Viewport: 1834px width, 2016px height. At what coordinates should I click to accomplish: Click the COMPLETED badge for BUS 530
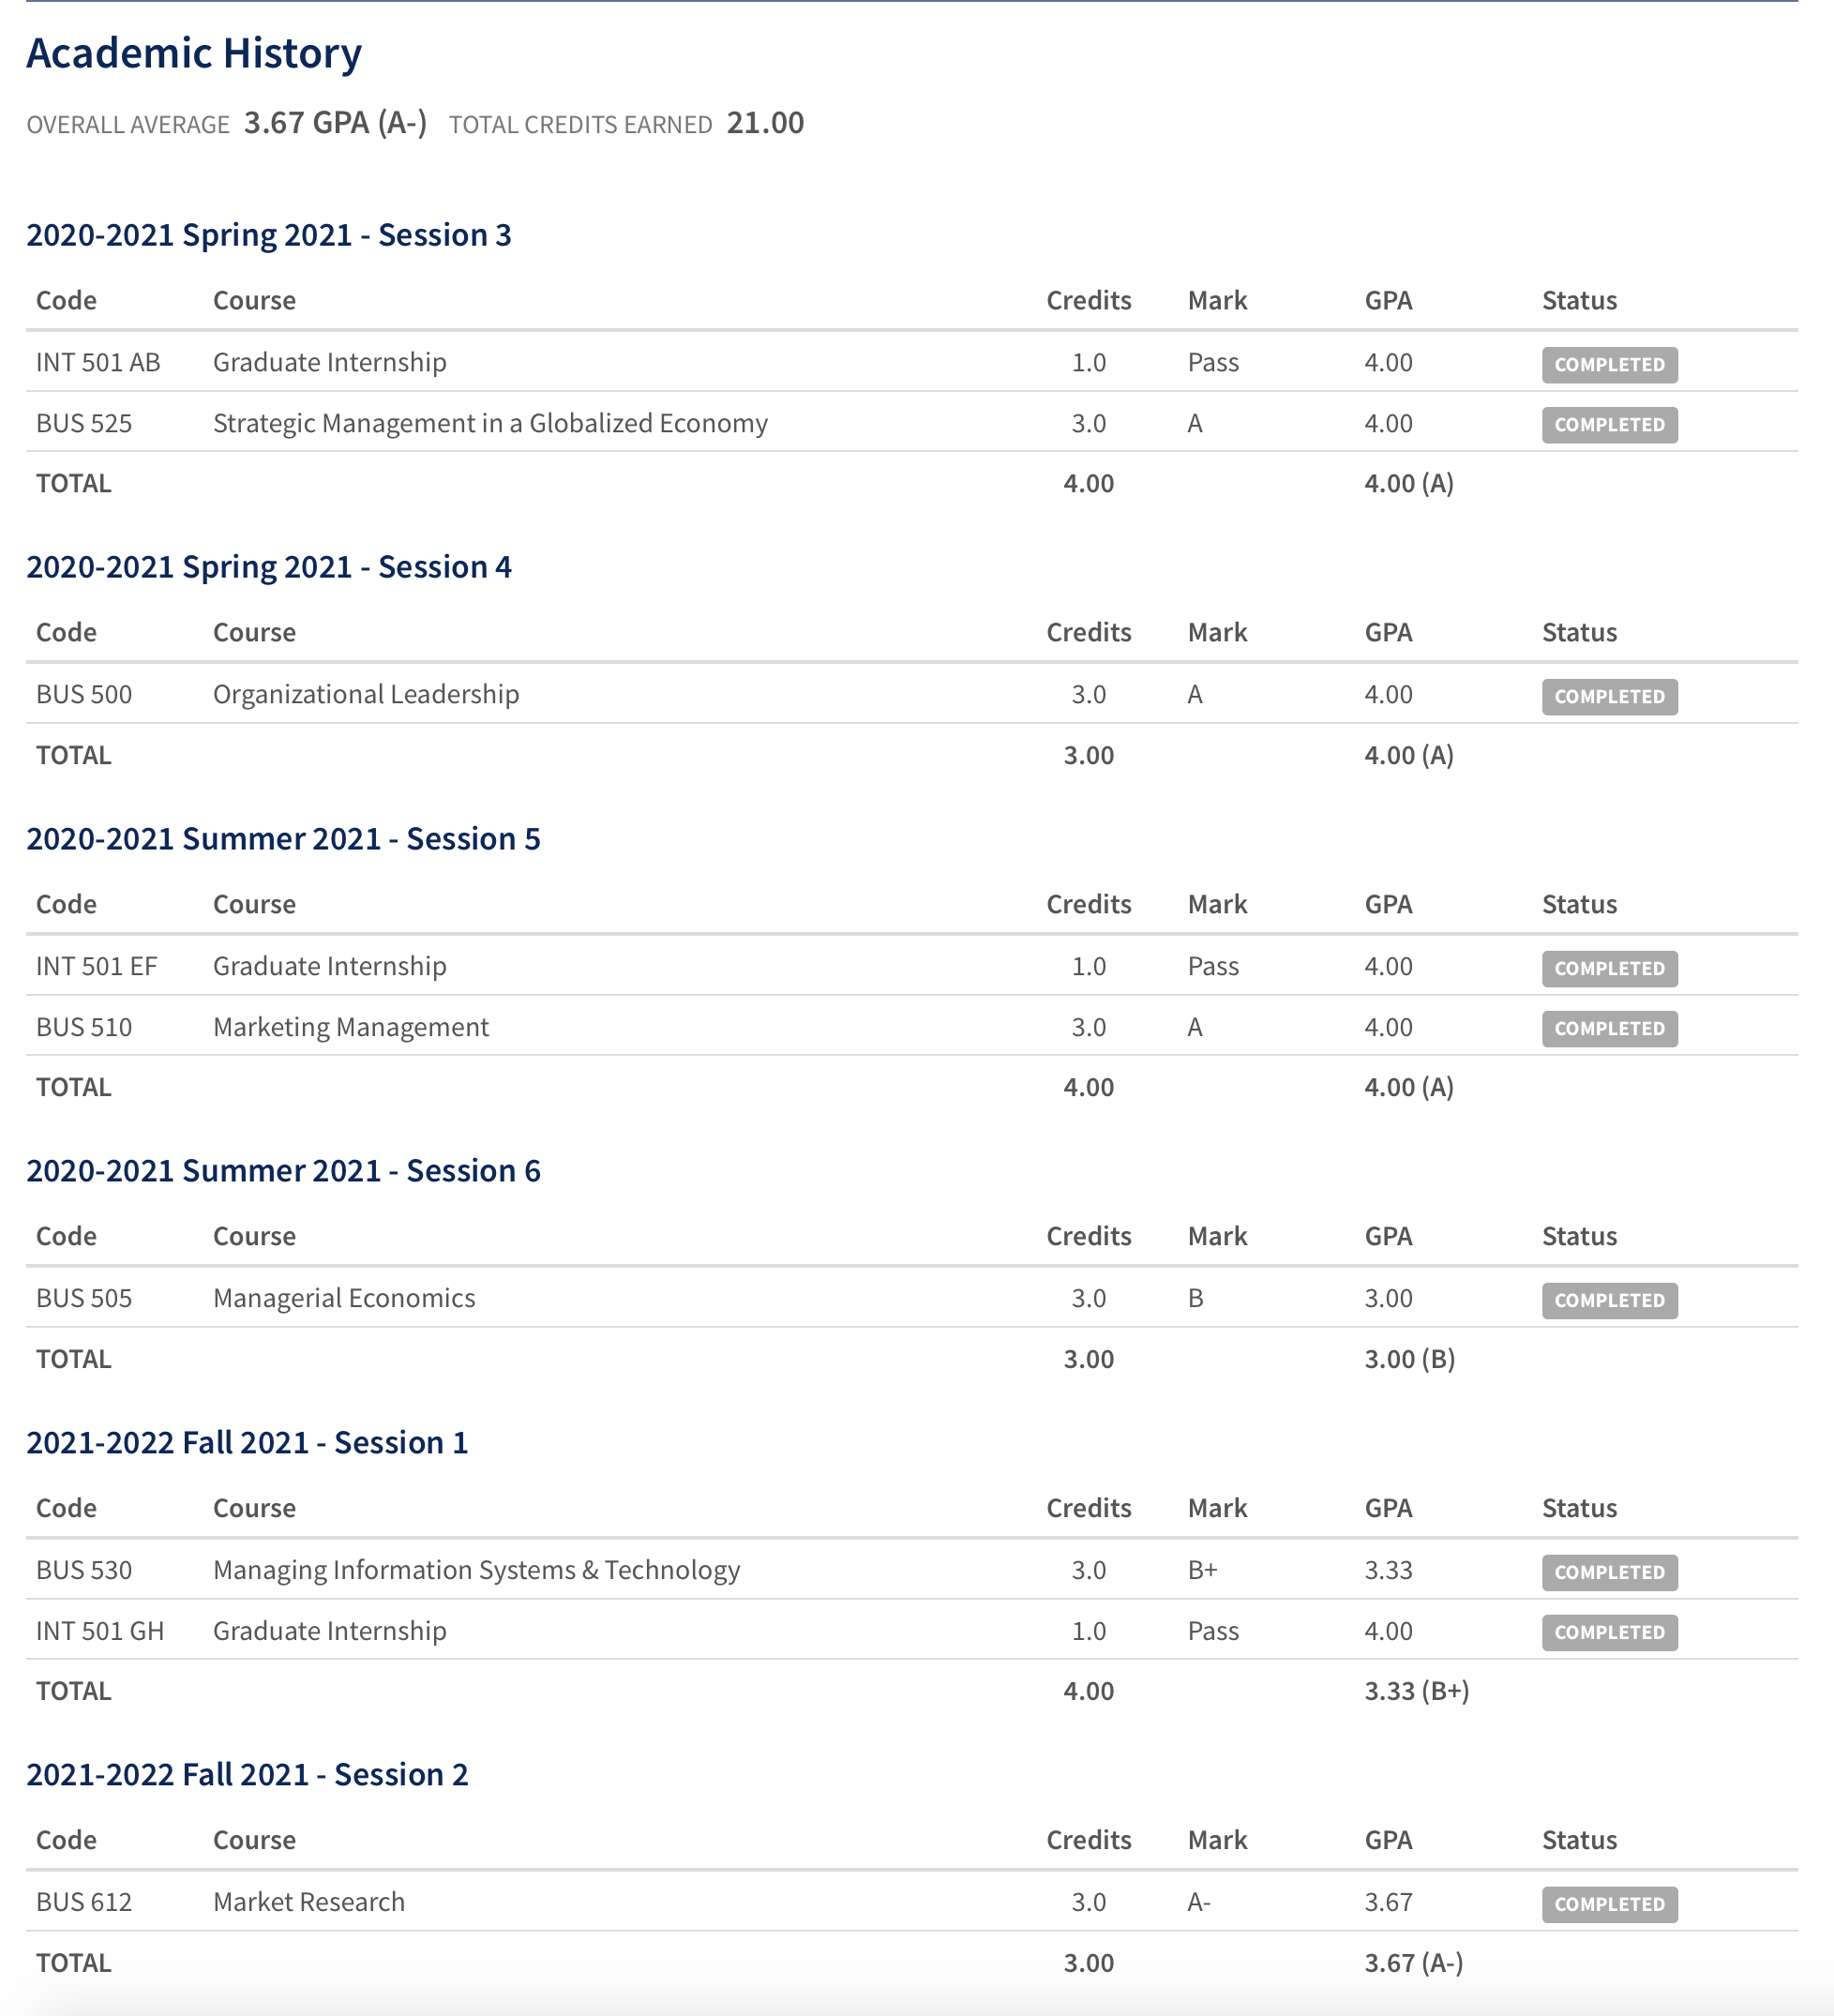coord(1609,1572)
